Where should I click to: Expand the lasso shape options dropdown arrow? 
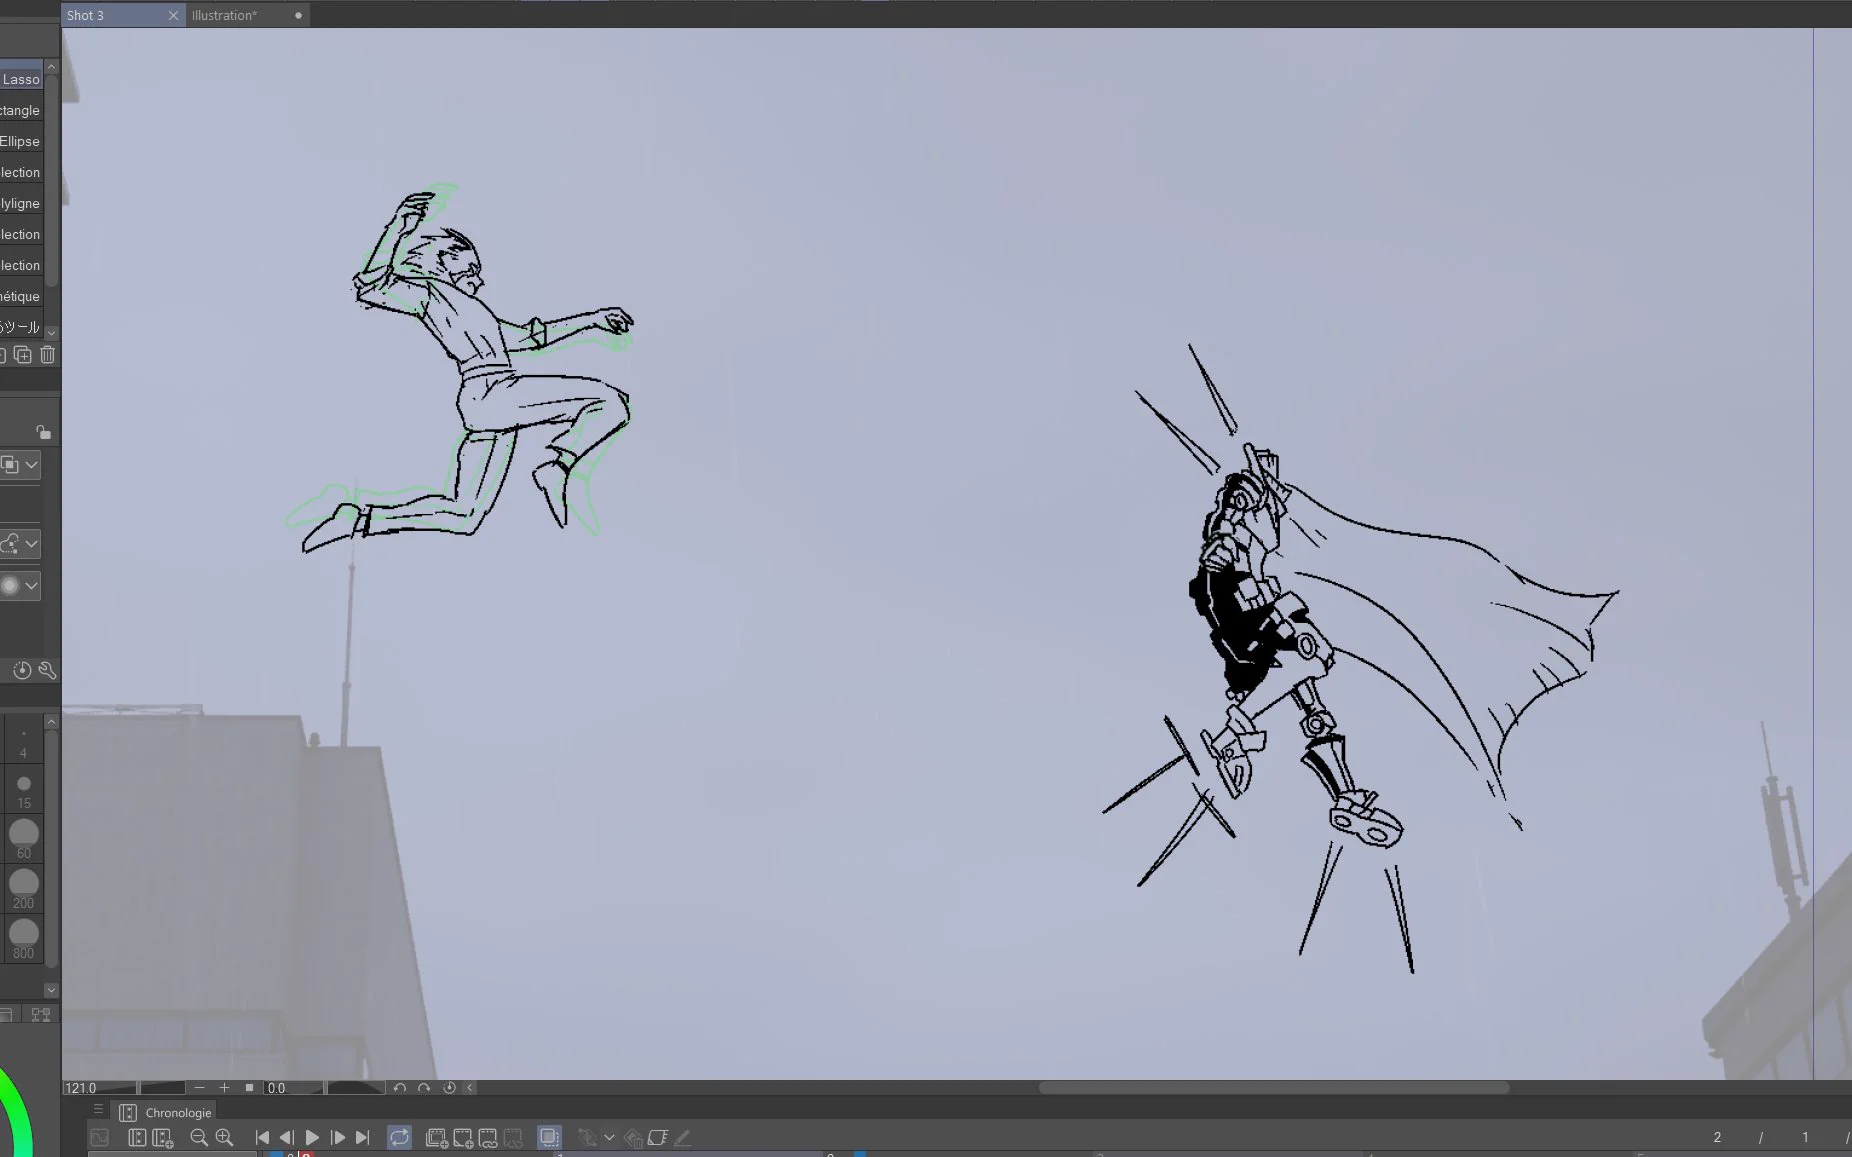point(32,544)
